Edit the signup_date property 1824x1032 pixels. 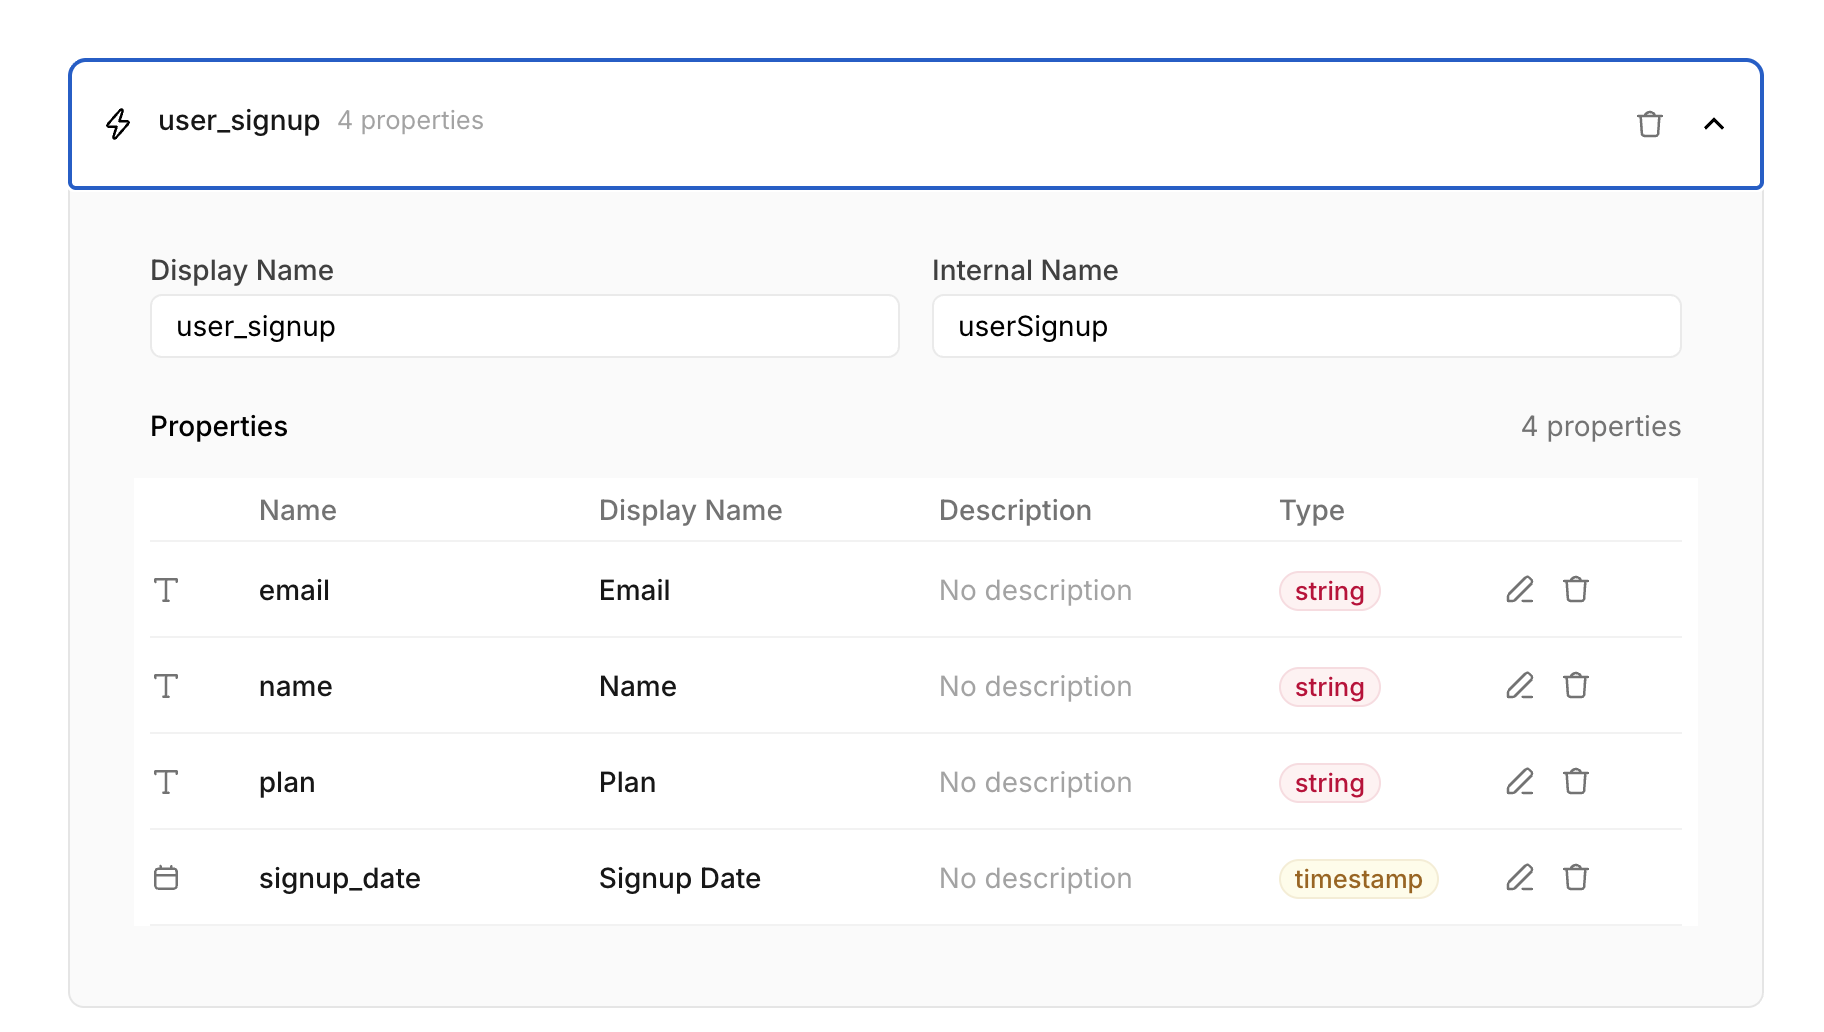pos(1519,878)
